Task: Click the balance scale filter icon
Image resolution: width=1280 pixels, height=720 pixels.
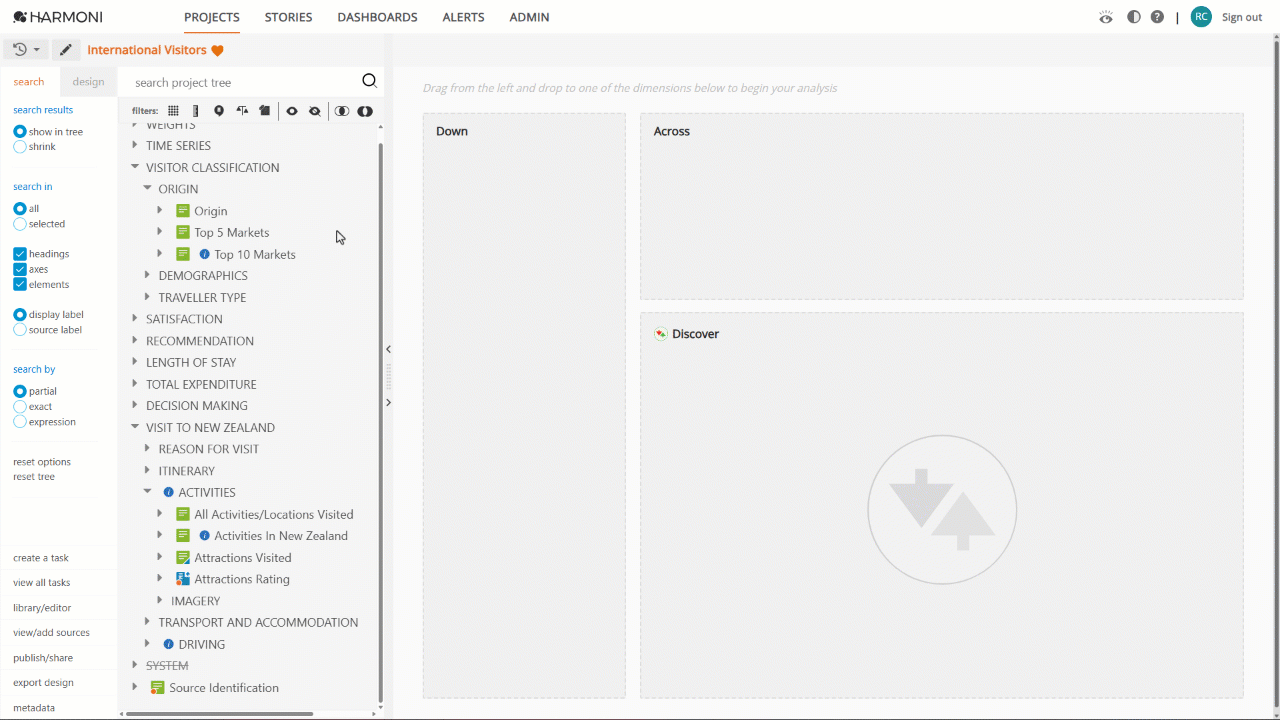Action: (x=242, y=111)
